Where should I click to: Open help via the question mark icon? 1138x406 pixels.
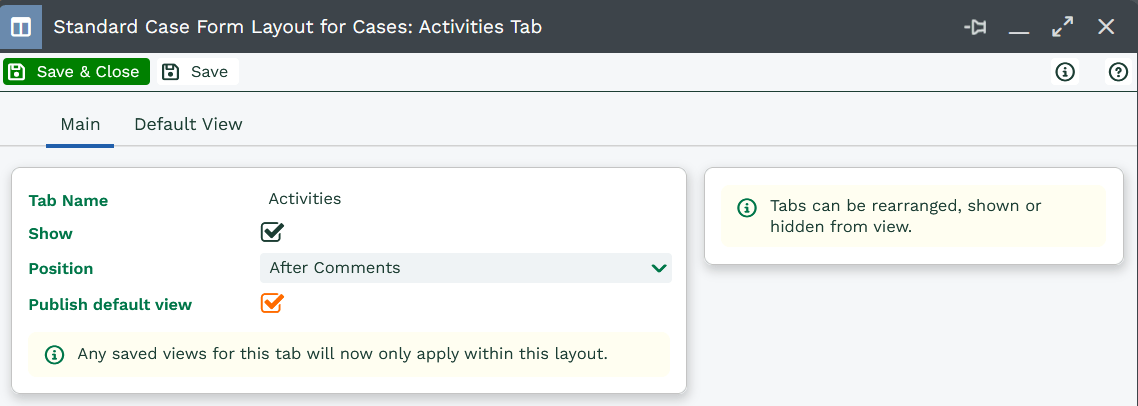1118,72
